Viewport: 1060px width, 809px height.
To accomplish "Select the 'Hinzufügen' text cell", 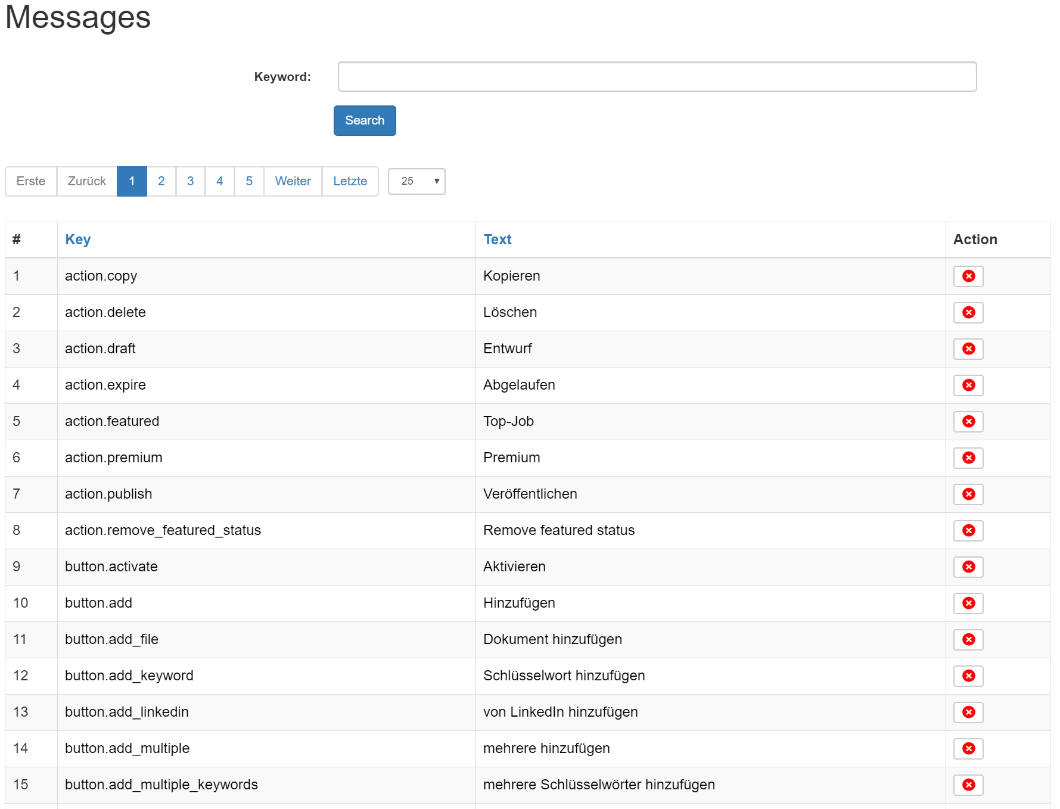I will click(x=710, y=604).
